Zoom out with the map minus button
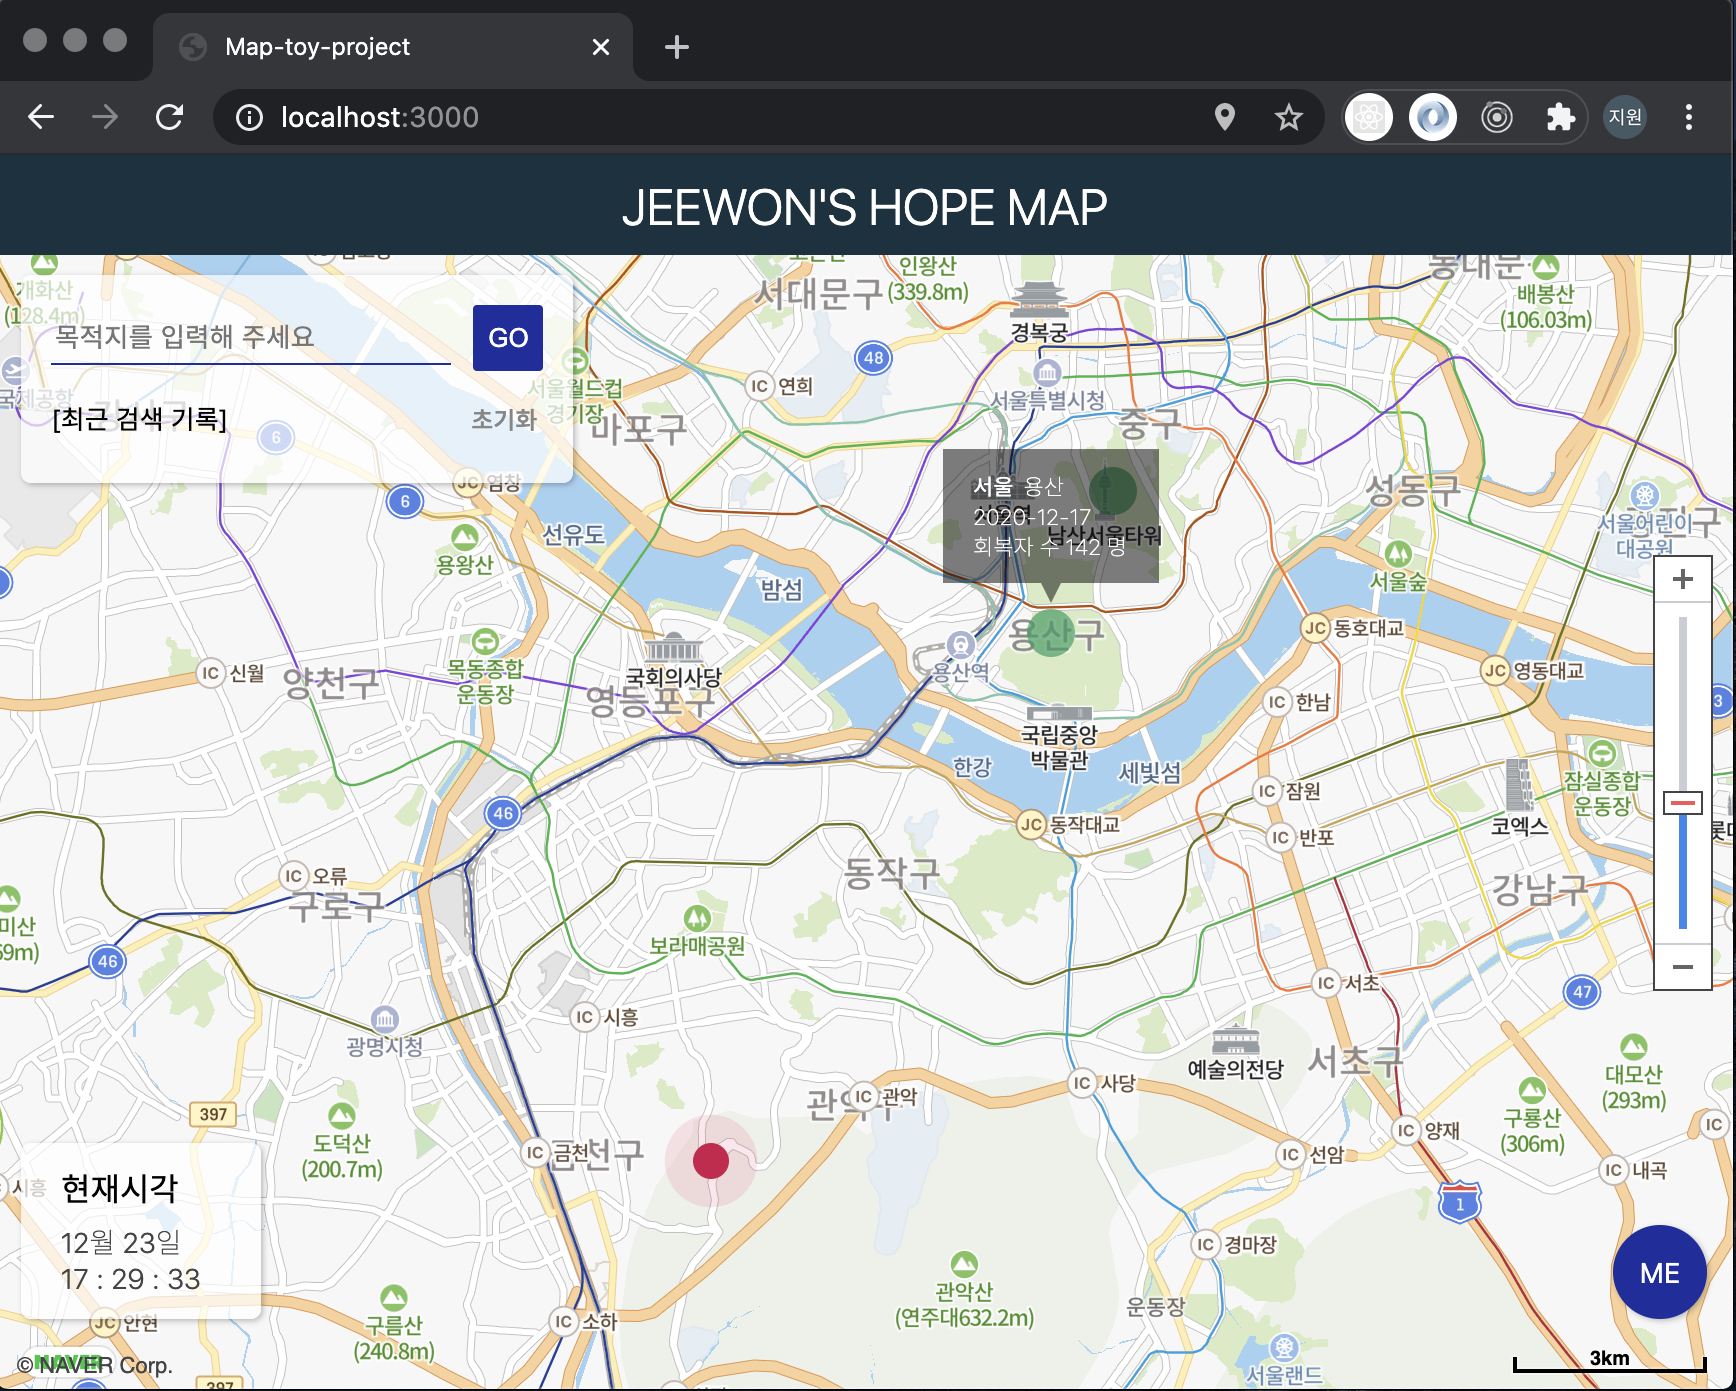 [1683, 966]
